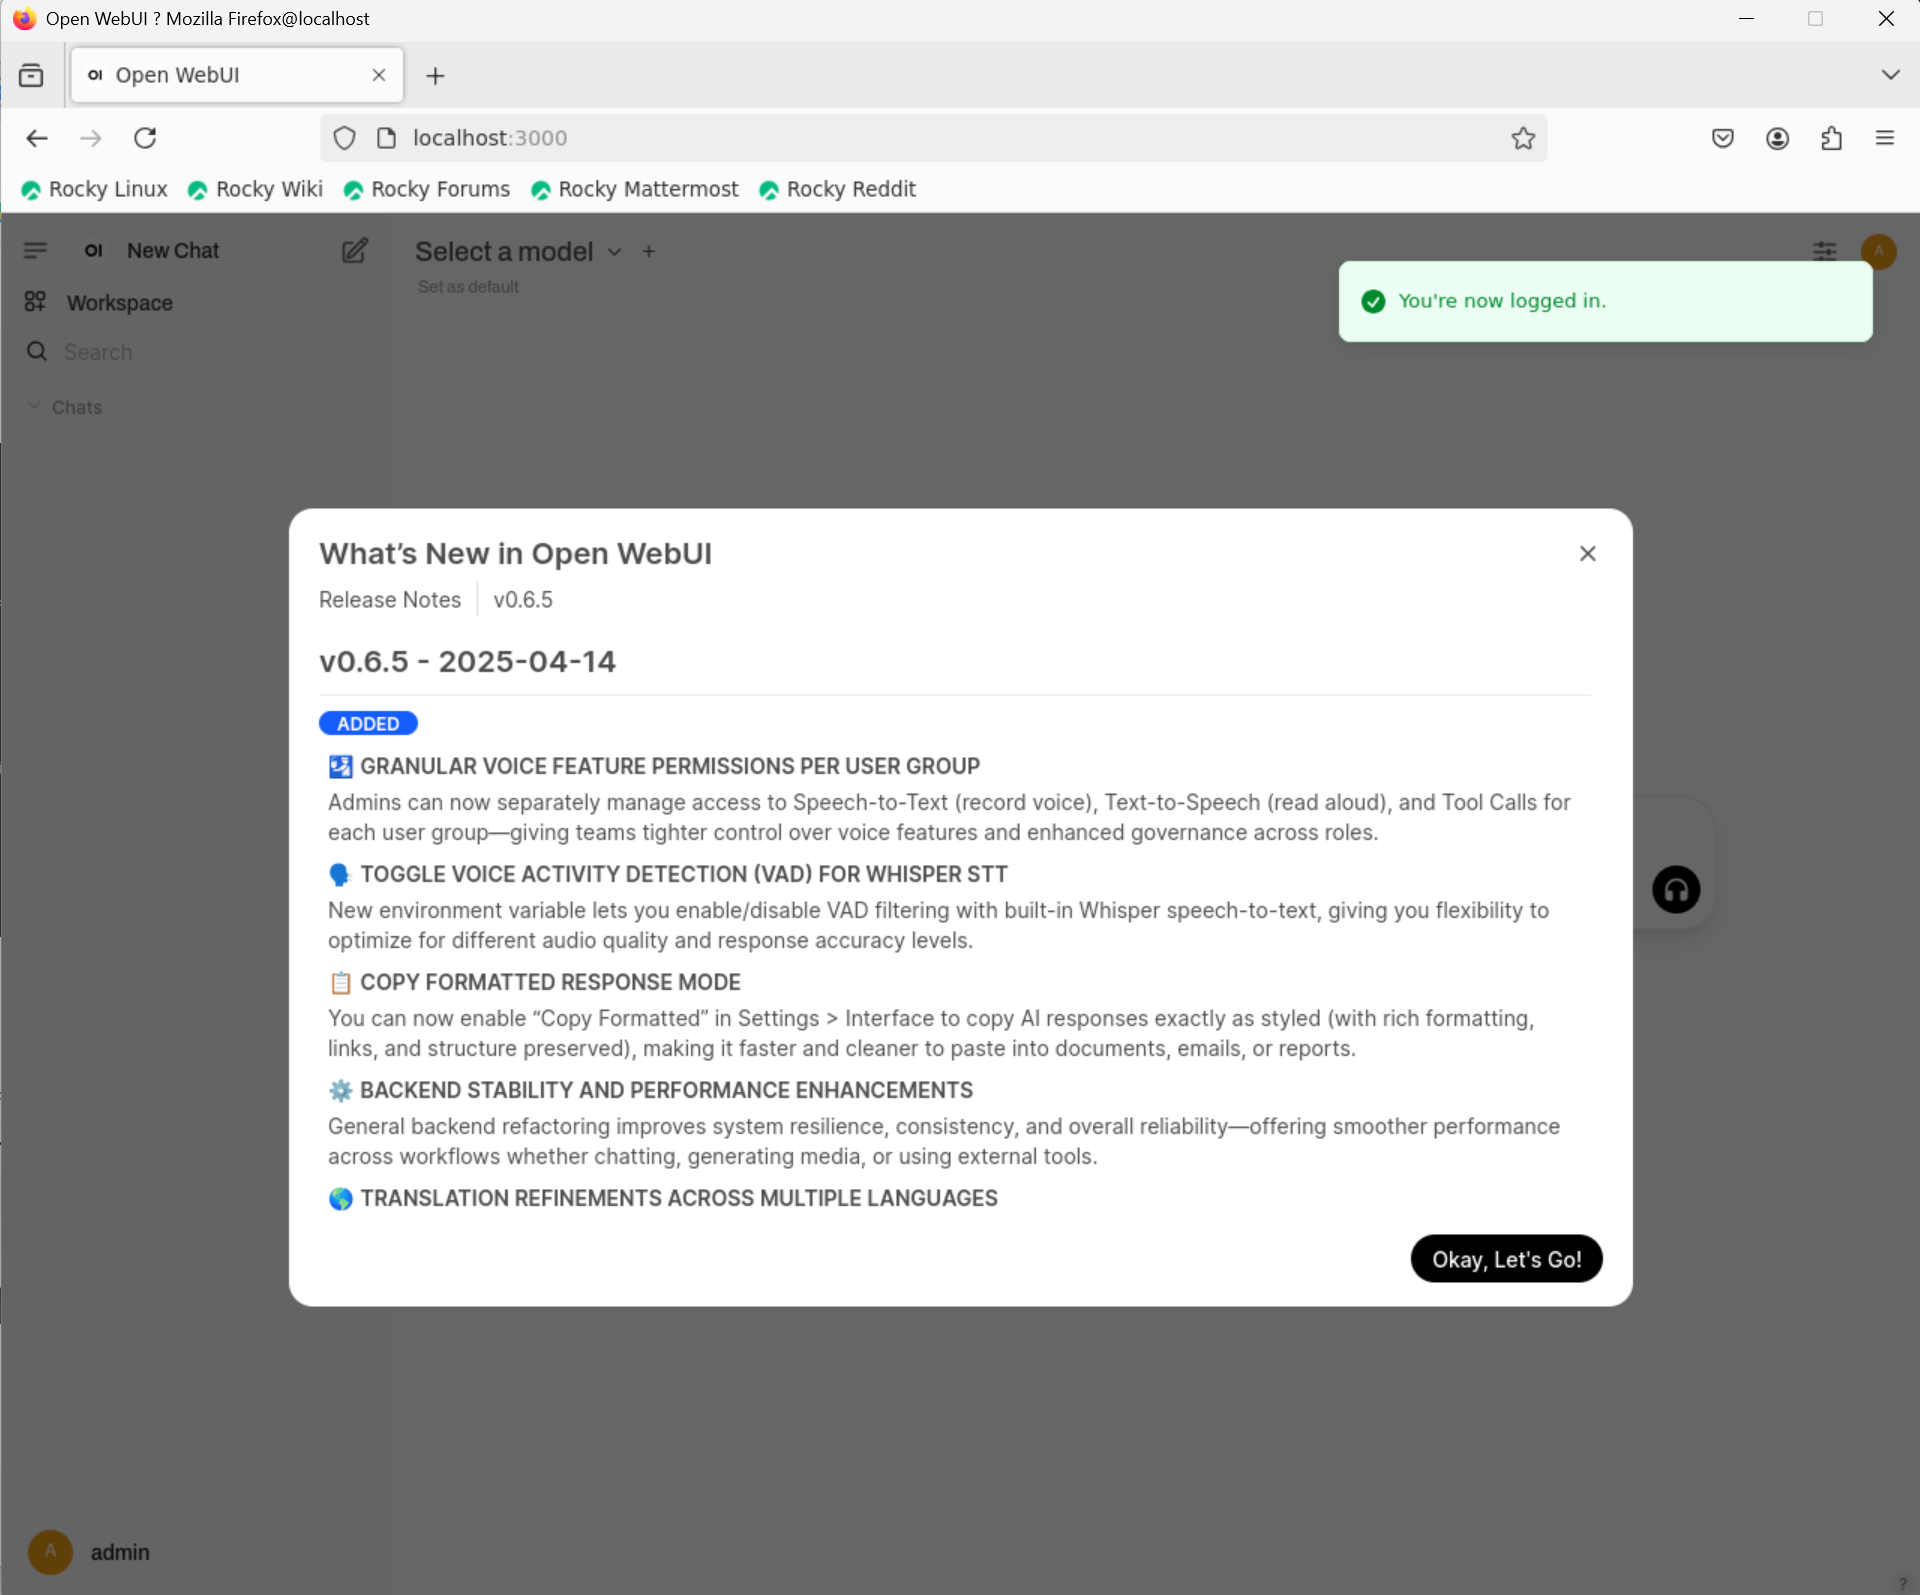This screenshot has height=1595, width=1920.
Task: Add another model with plus icon
Action: (x=648, y=252)
